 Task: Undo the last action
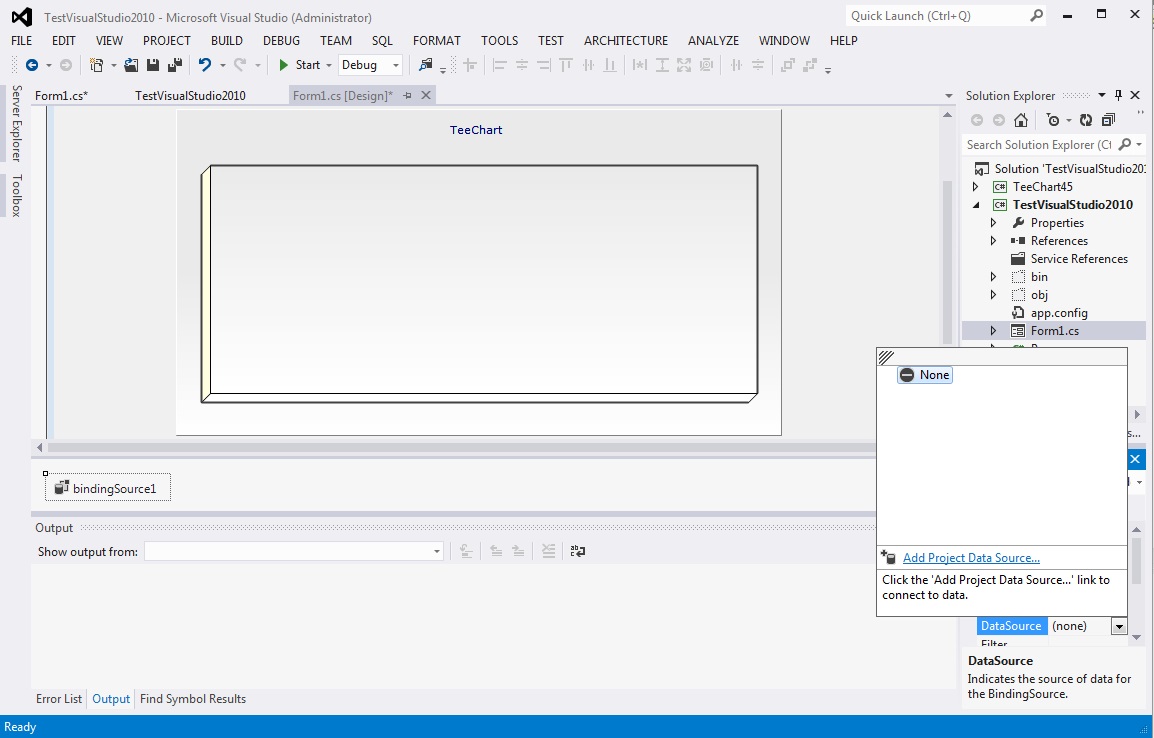(x=205, y=65)
